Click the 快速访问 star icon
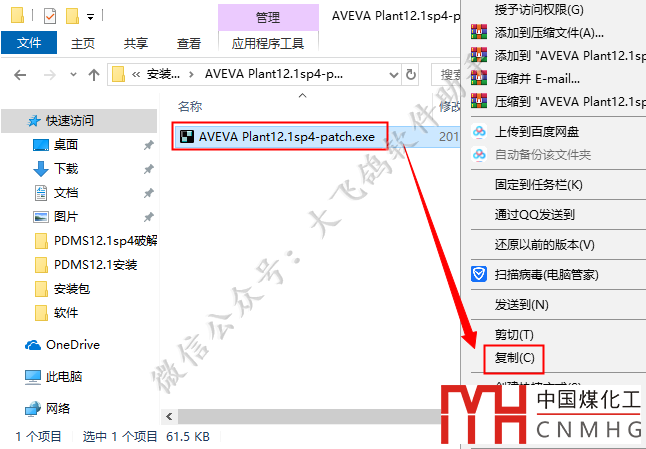The width and height of the screenshot is (646, 449). coord(34,121)
